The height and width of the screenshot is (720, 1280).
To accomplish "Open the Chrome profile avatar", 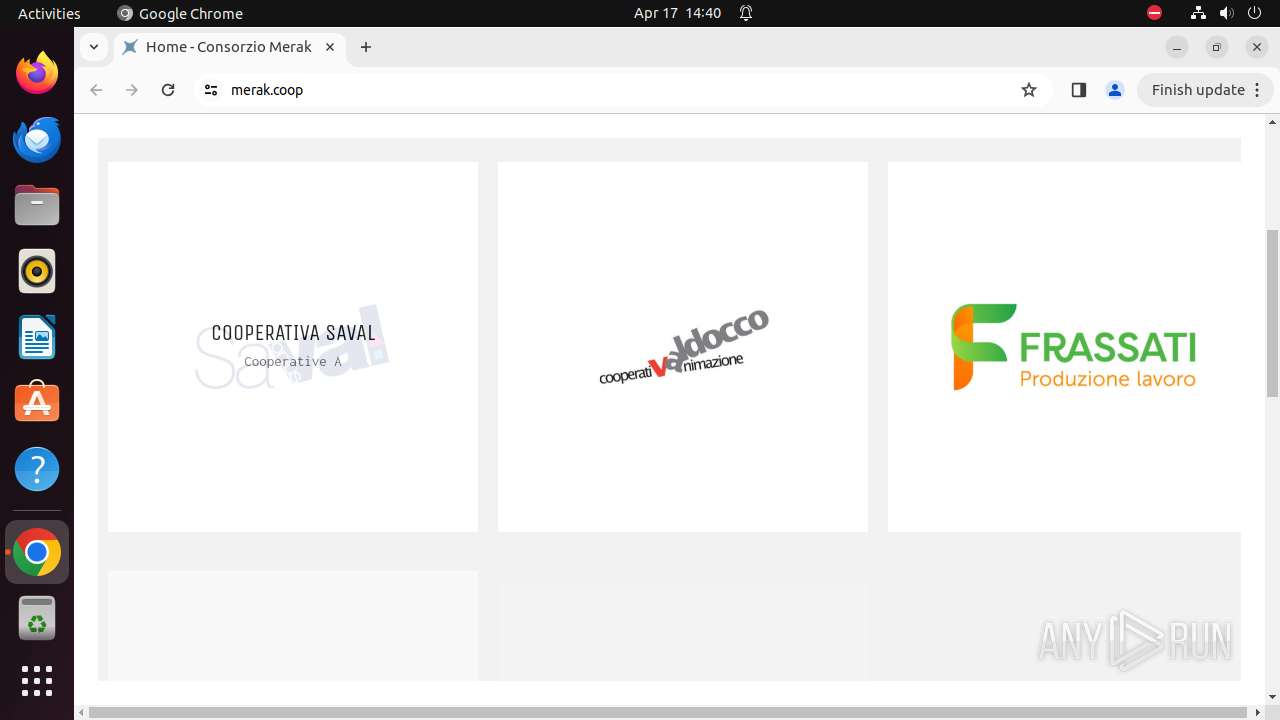I will point(1115,90).
